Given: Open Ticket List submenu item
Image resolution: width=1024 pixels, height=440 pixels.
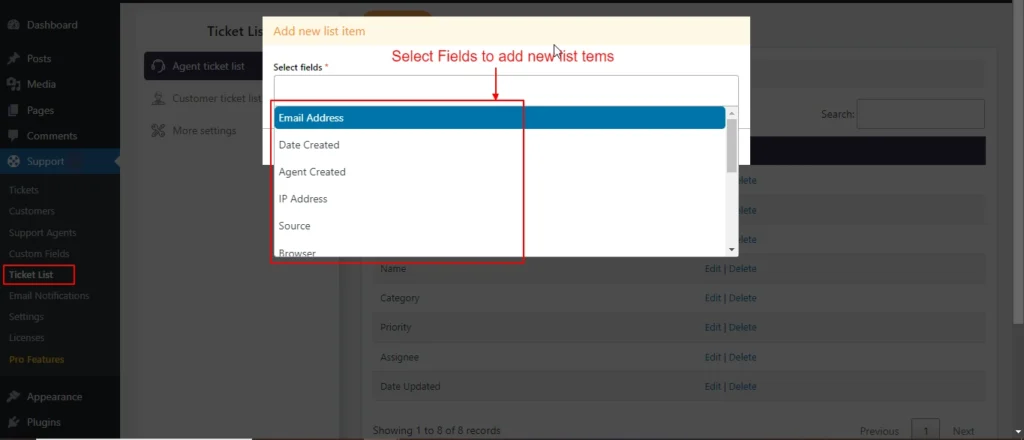Looking at the screenshot, I should pos(31,275).
